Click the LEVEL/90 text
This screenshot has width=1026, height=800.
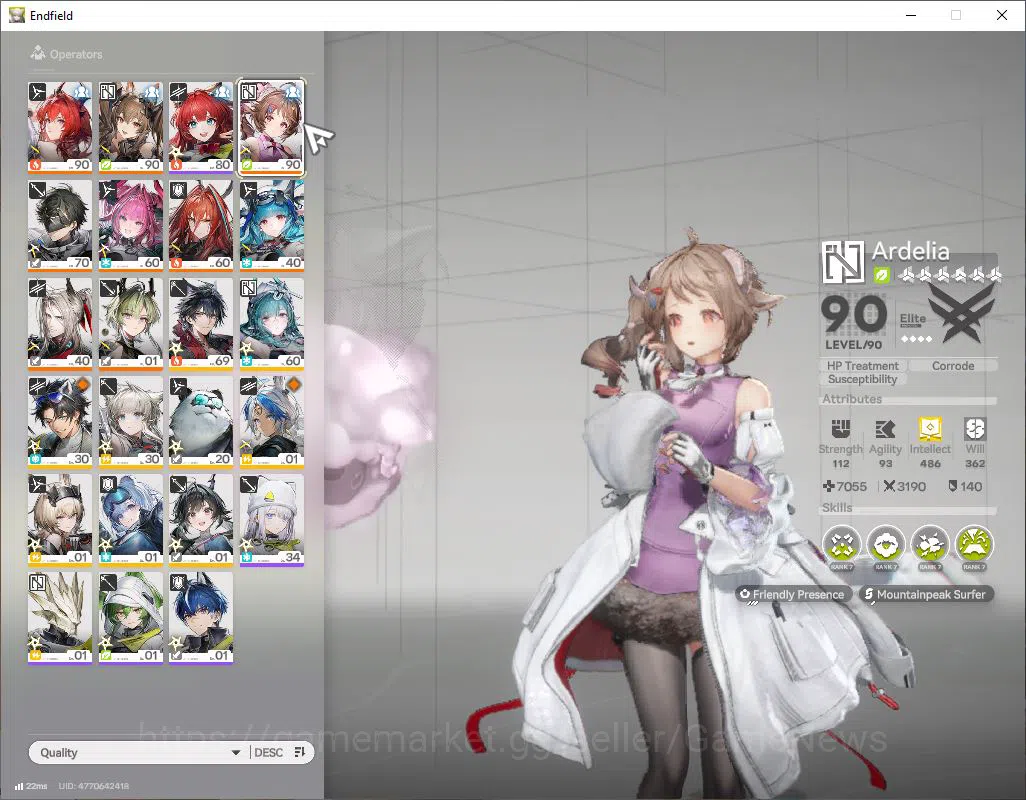853,345
